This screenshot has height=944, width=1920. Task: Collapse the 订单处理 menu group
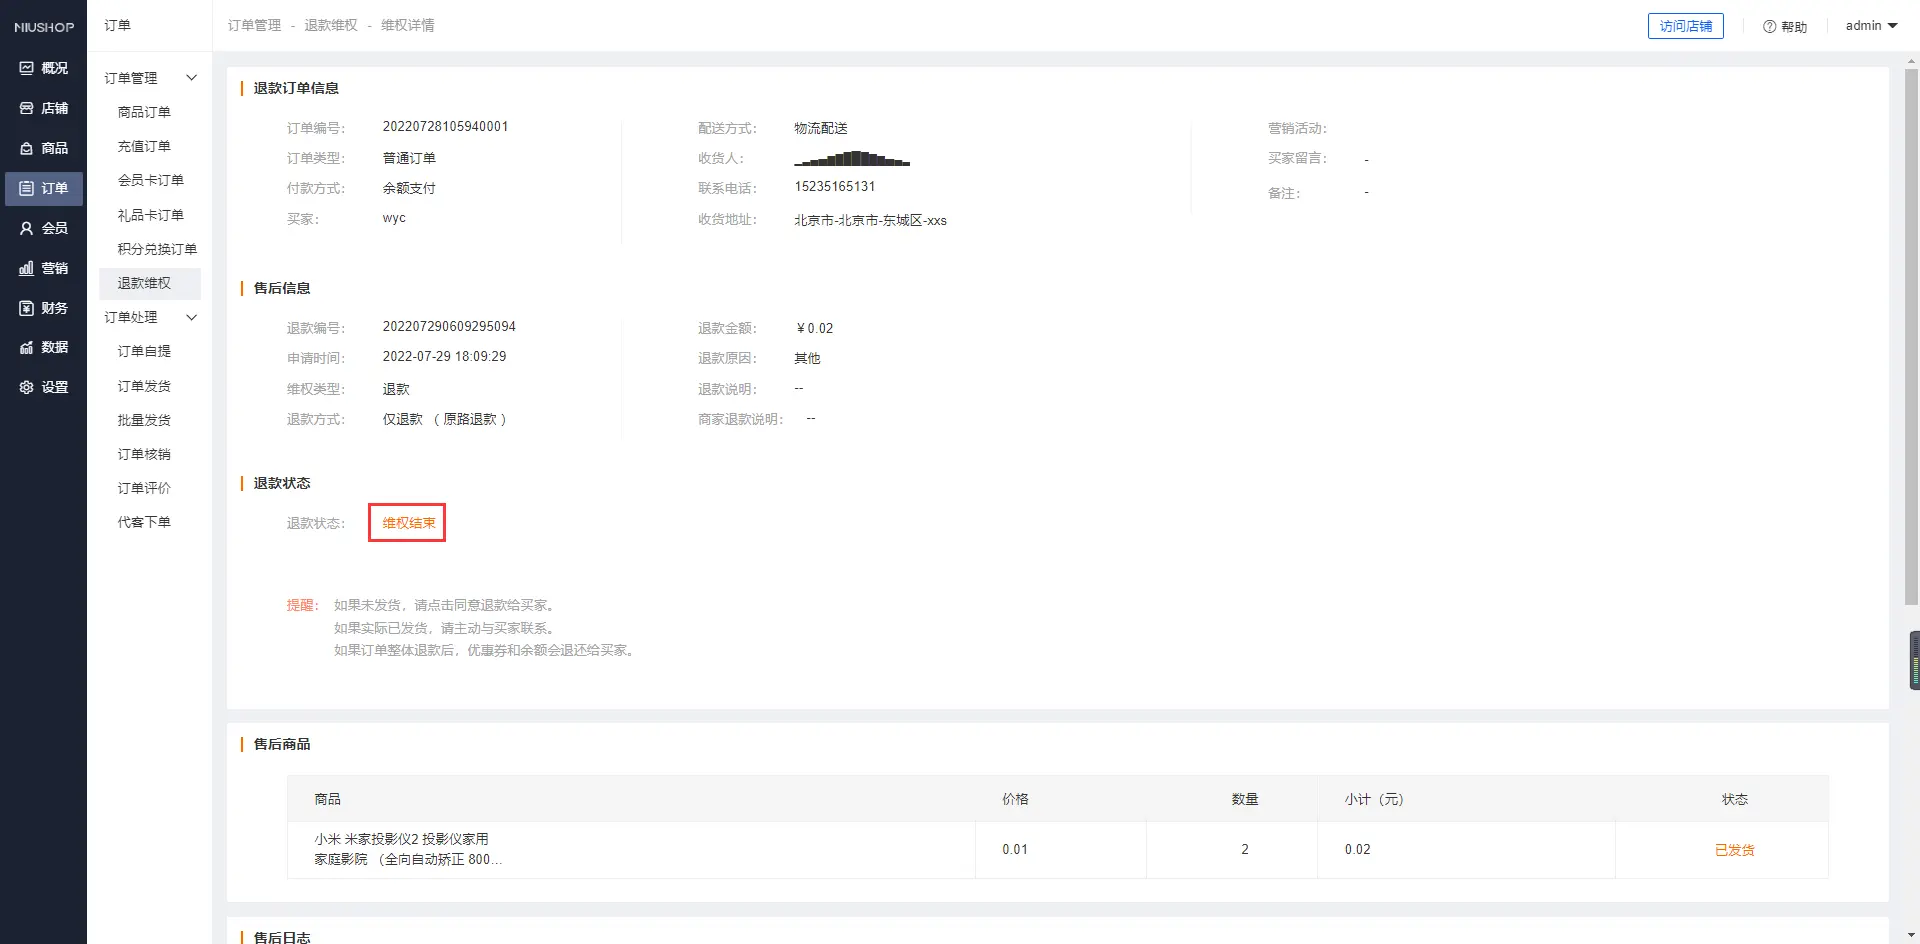191,317
